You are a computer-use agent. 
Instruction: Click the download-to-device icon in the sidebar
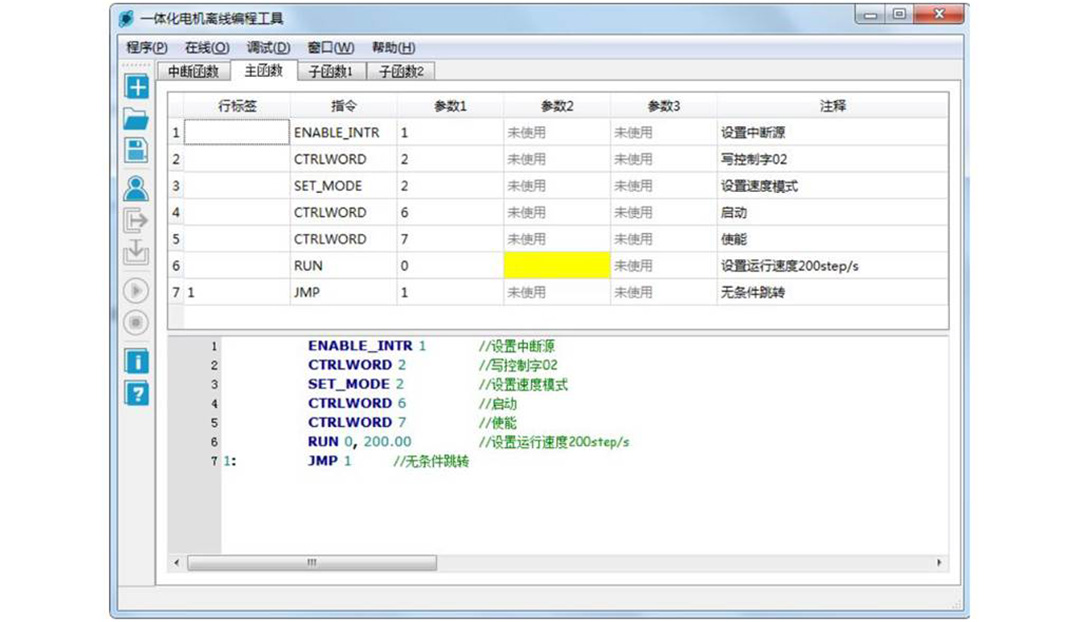tap(136, 253)
